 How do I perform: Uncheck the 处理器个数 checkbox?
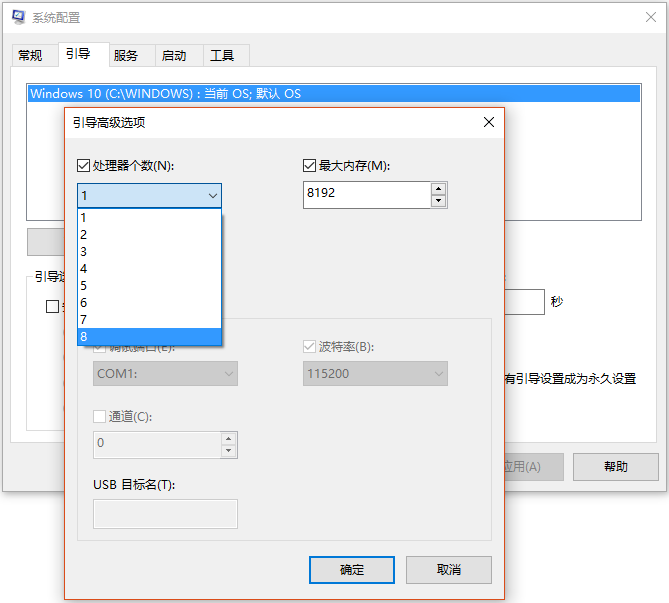84,166
